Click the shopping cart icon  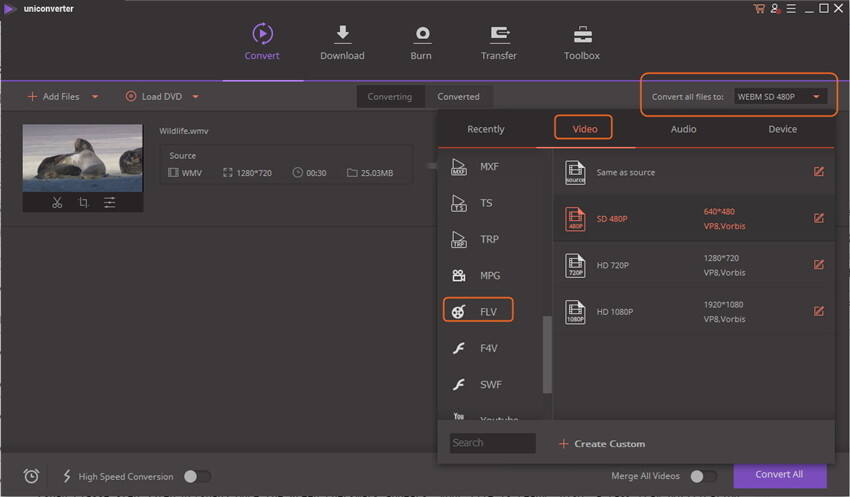[759, 8]
